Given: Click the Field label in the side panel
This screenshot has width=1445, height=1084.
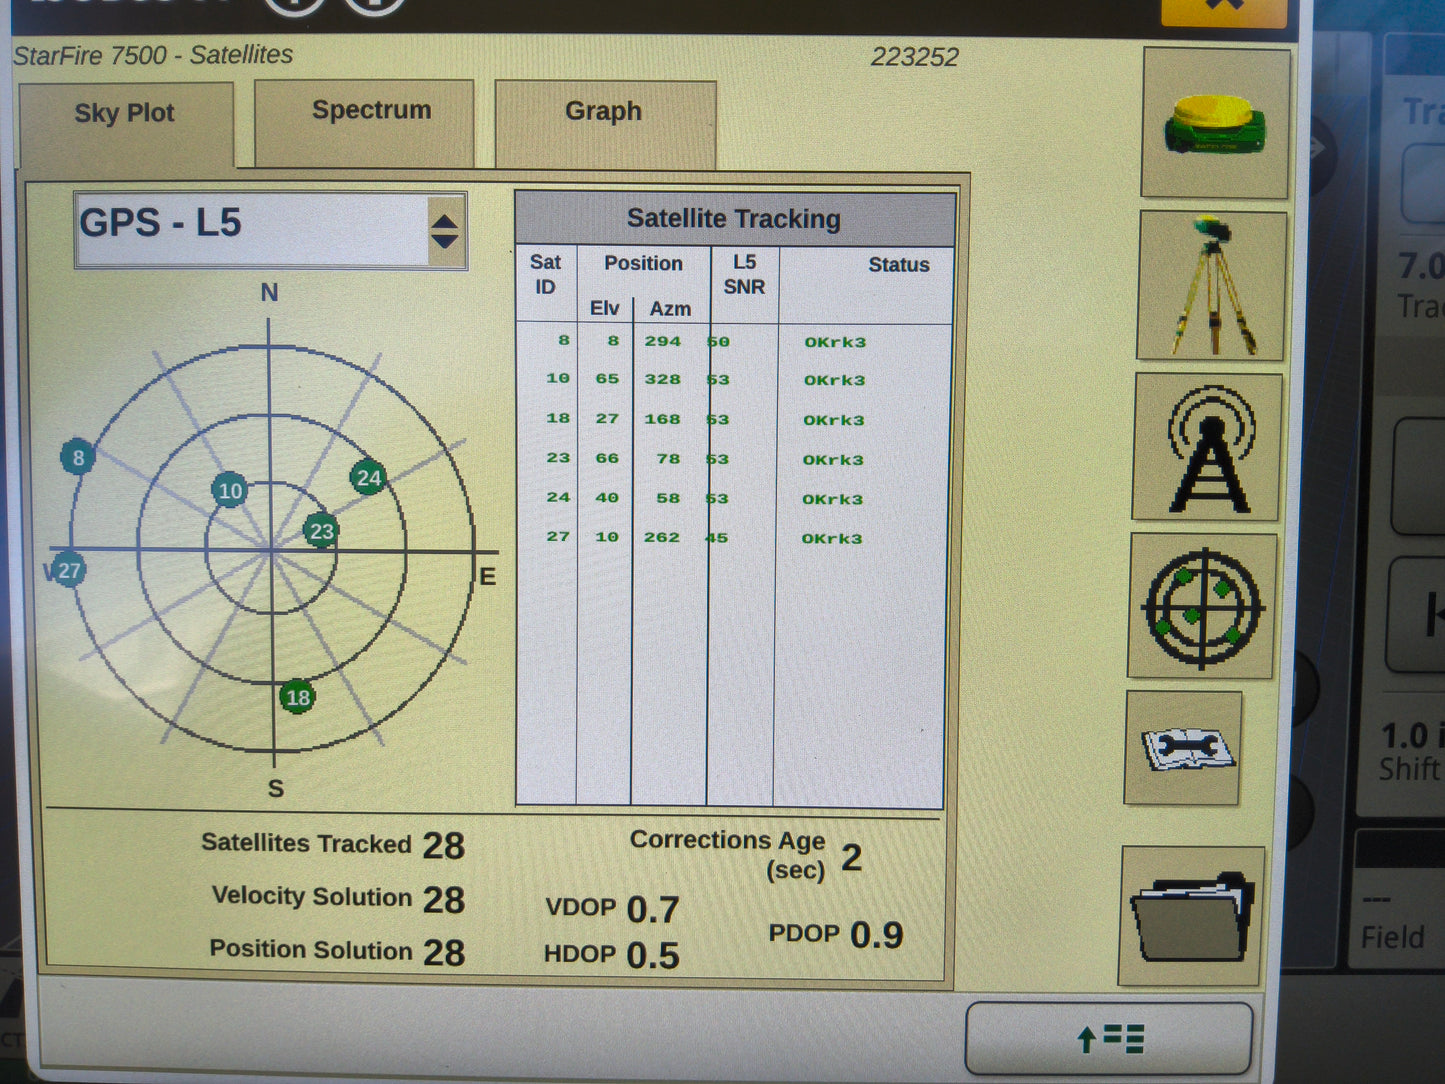Looking at the screenshot, I should [1393, 937].
